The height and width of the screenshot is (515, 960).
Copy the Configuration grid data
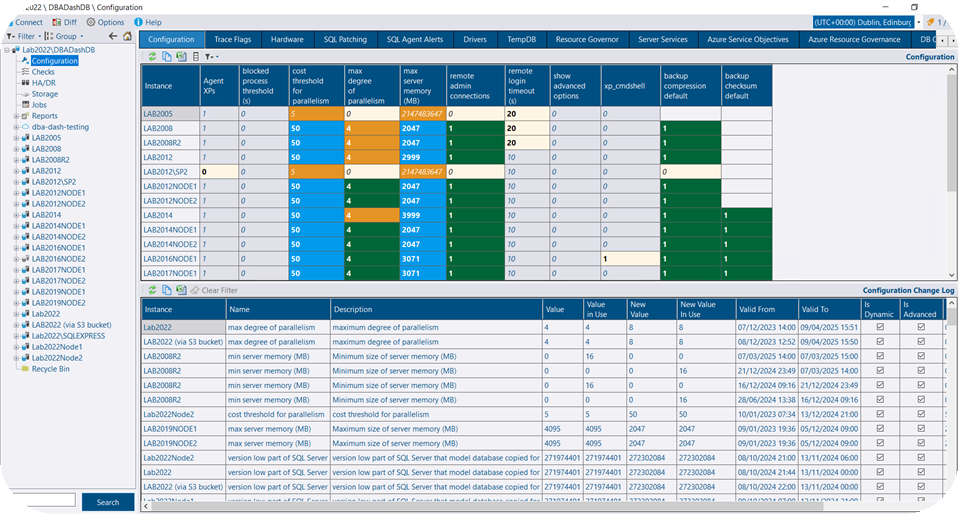[x=167, y=56]
